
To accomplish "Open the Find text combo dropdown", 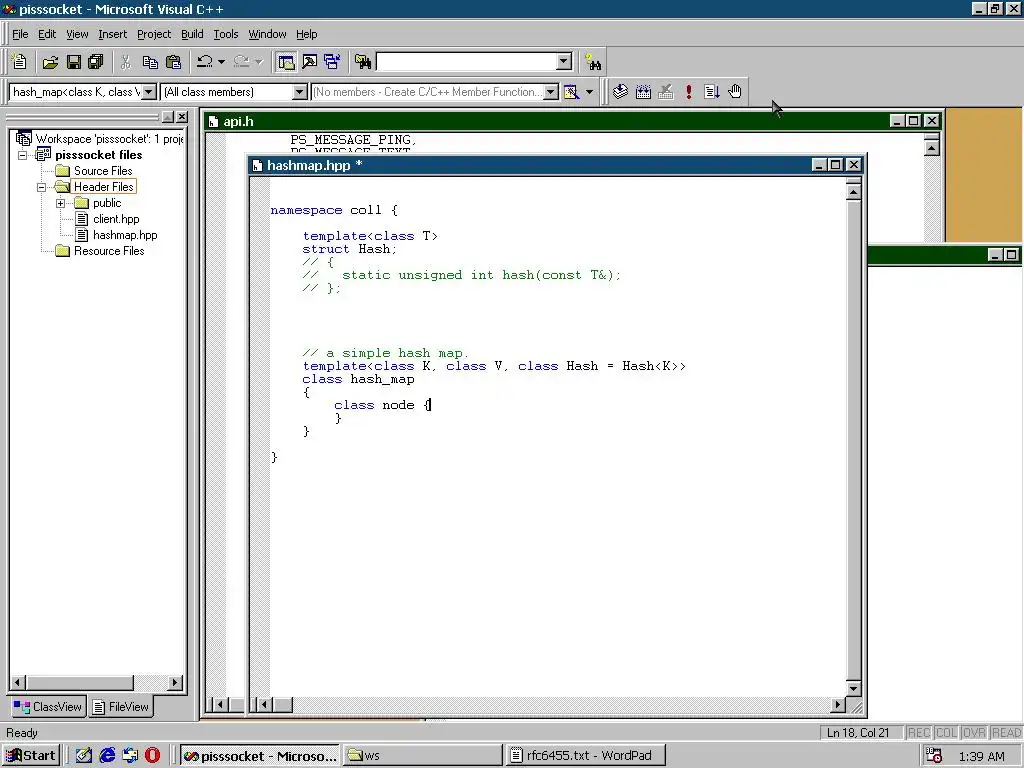I will (x=564, y=61).
